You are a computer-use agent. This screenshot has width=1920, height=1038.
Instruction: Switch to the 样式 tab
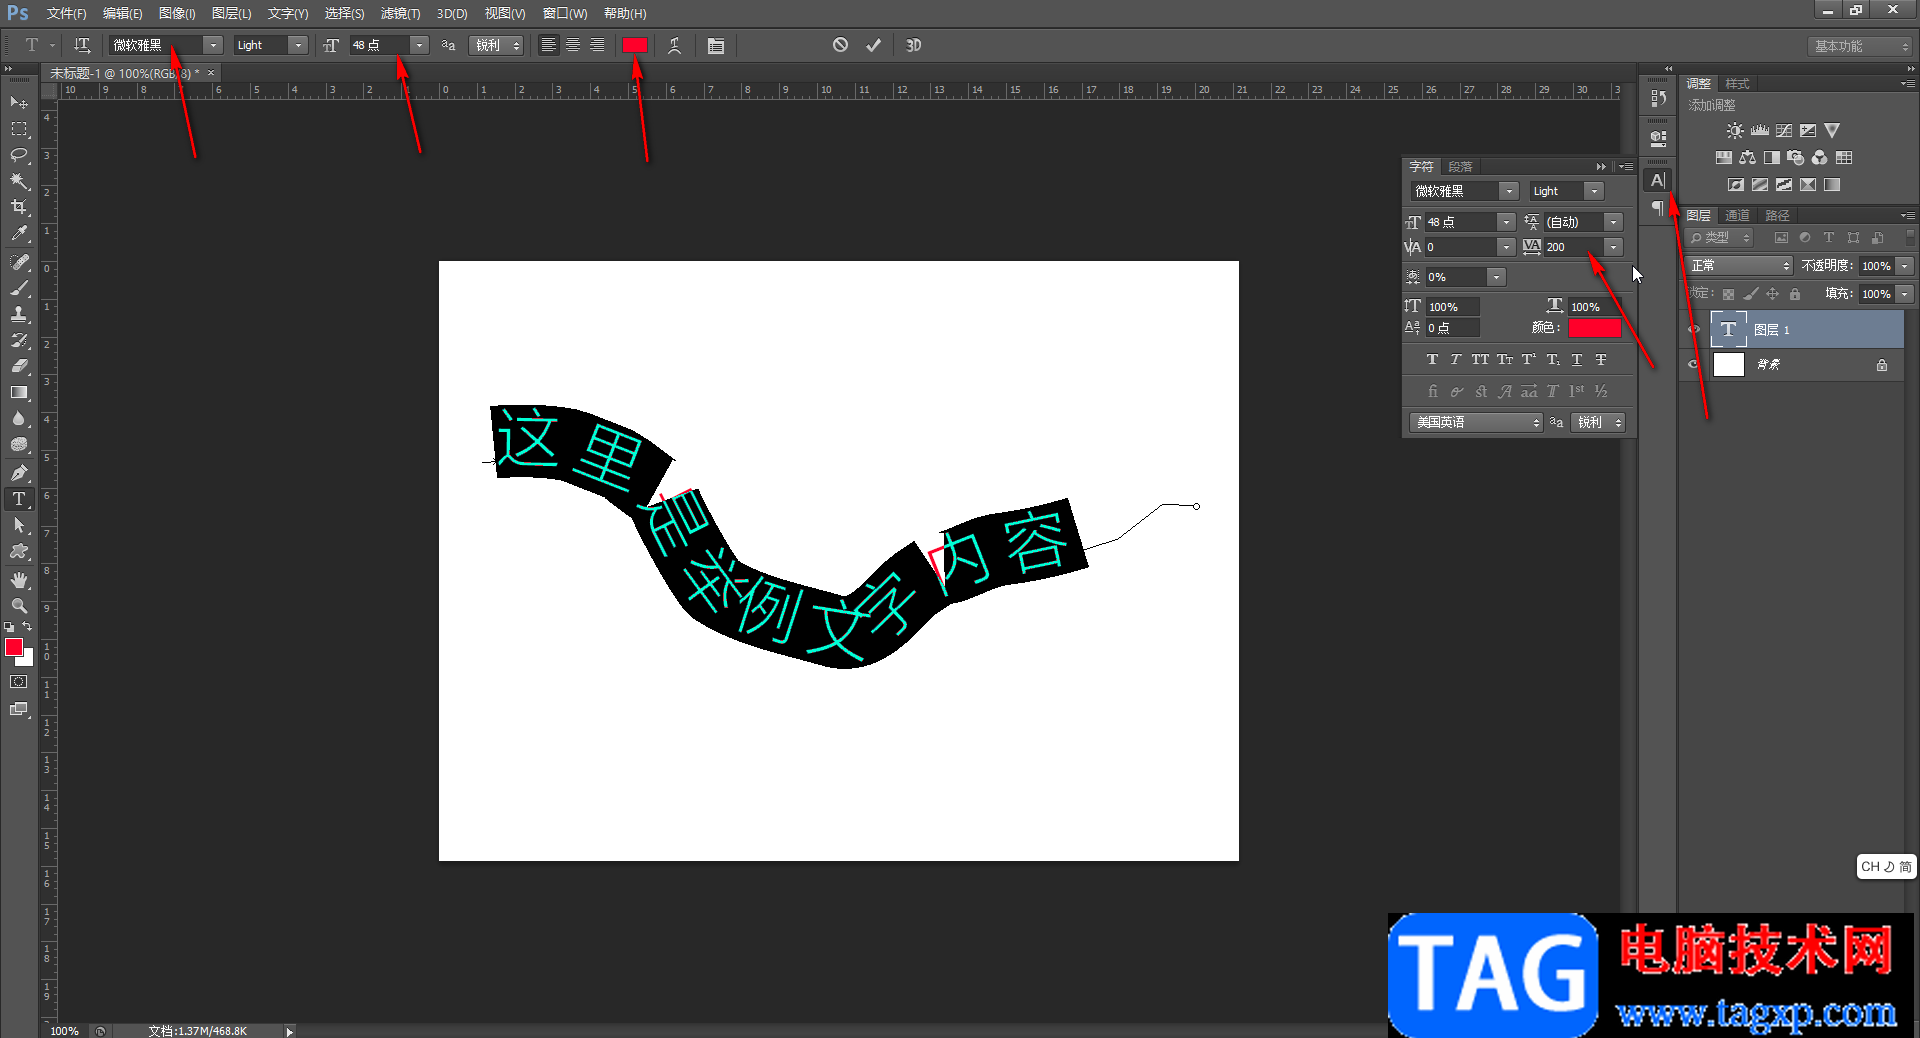coord(1737,84)
